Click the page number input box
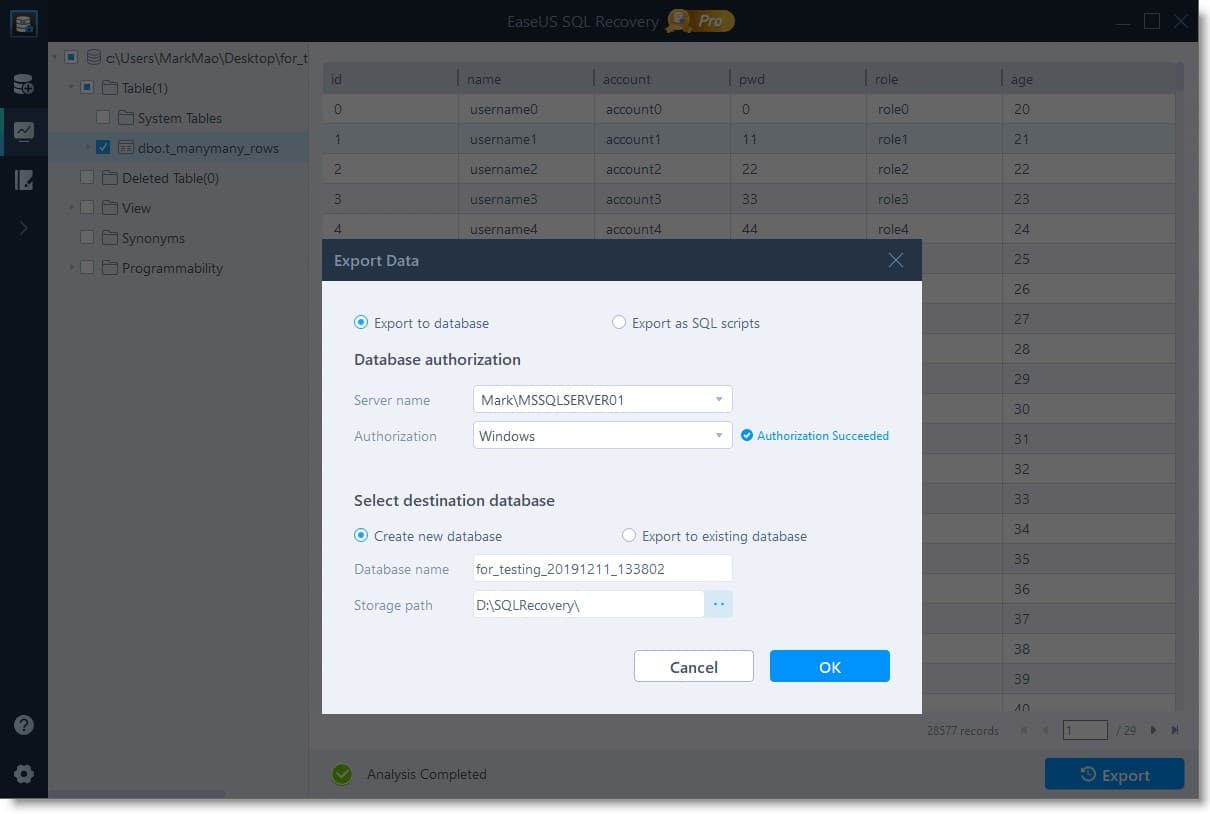This screenshot has width=1210, height=814. tap(1085, 730)
